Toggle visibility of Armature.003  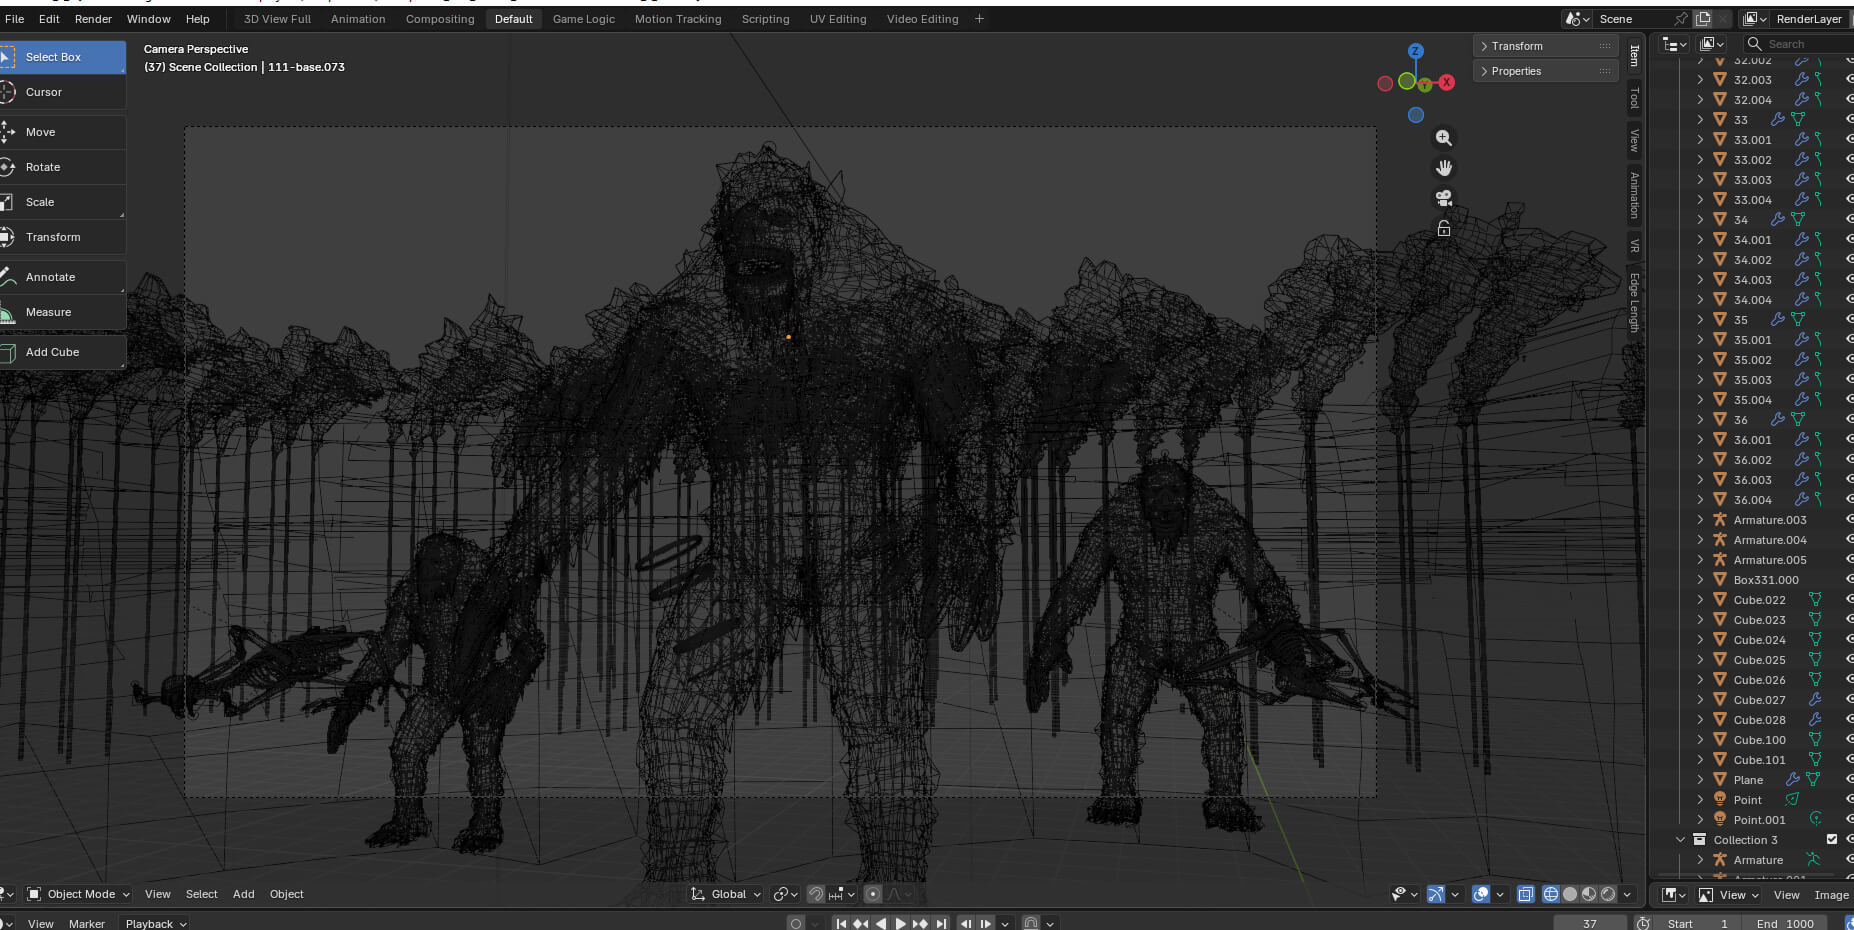click(1849, 519)
